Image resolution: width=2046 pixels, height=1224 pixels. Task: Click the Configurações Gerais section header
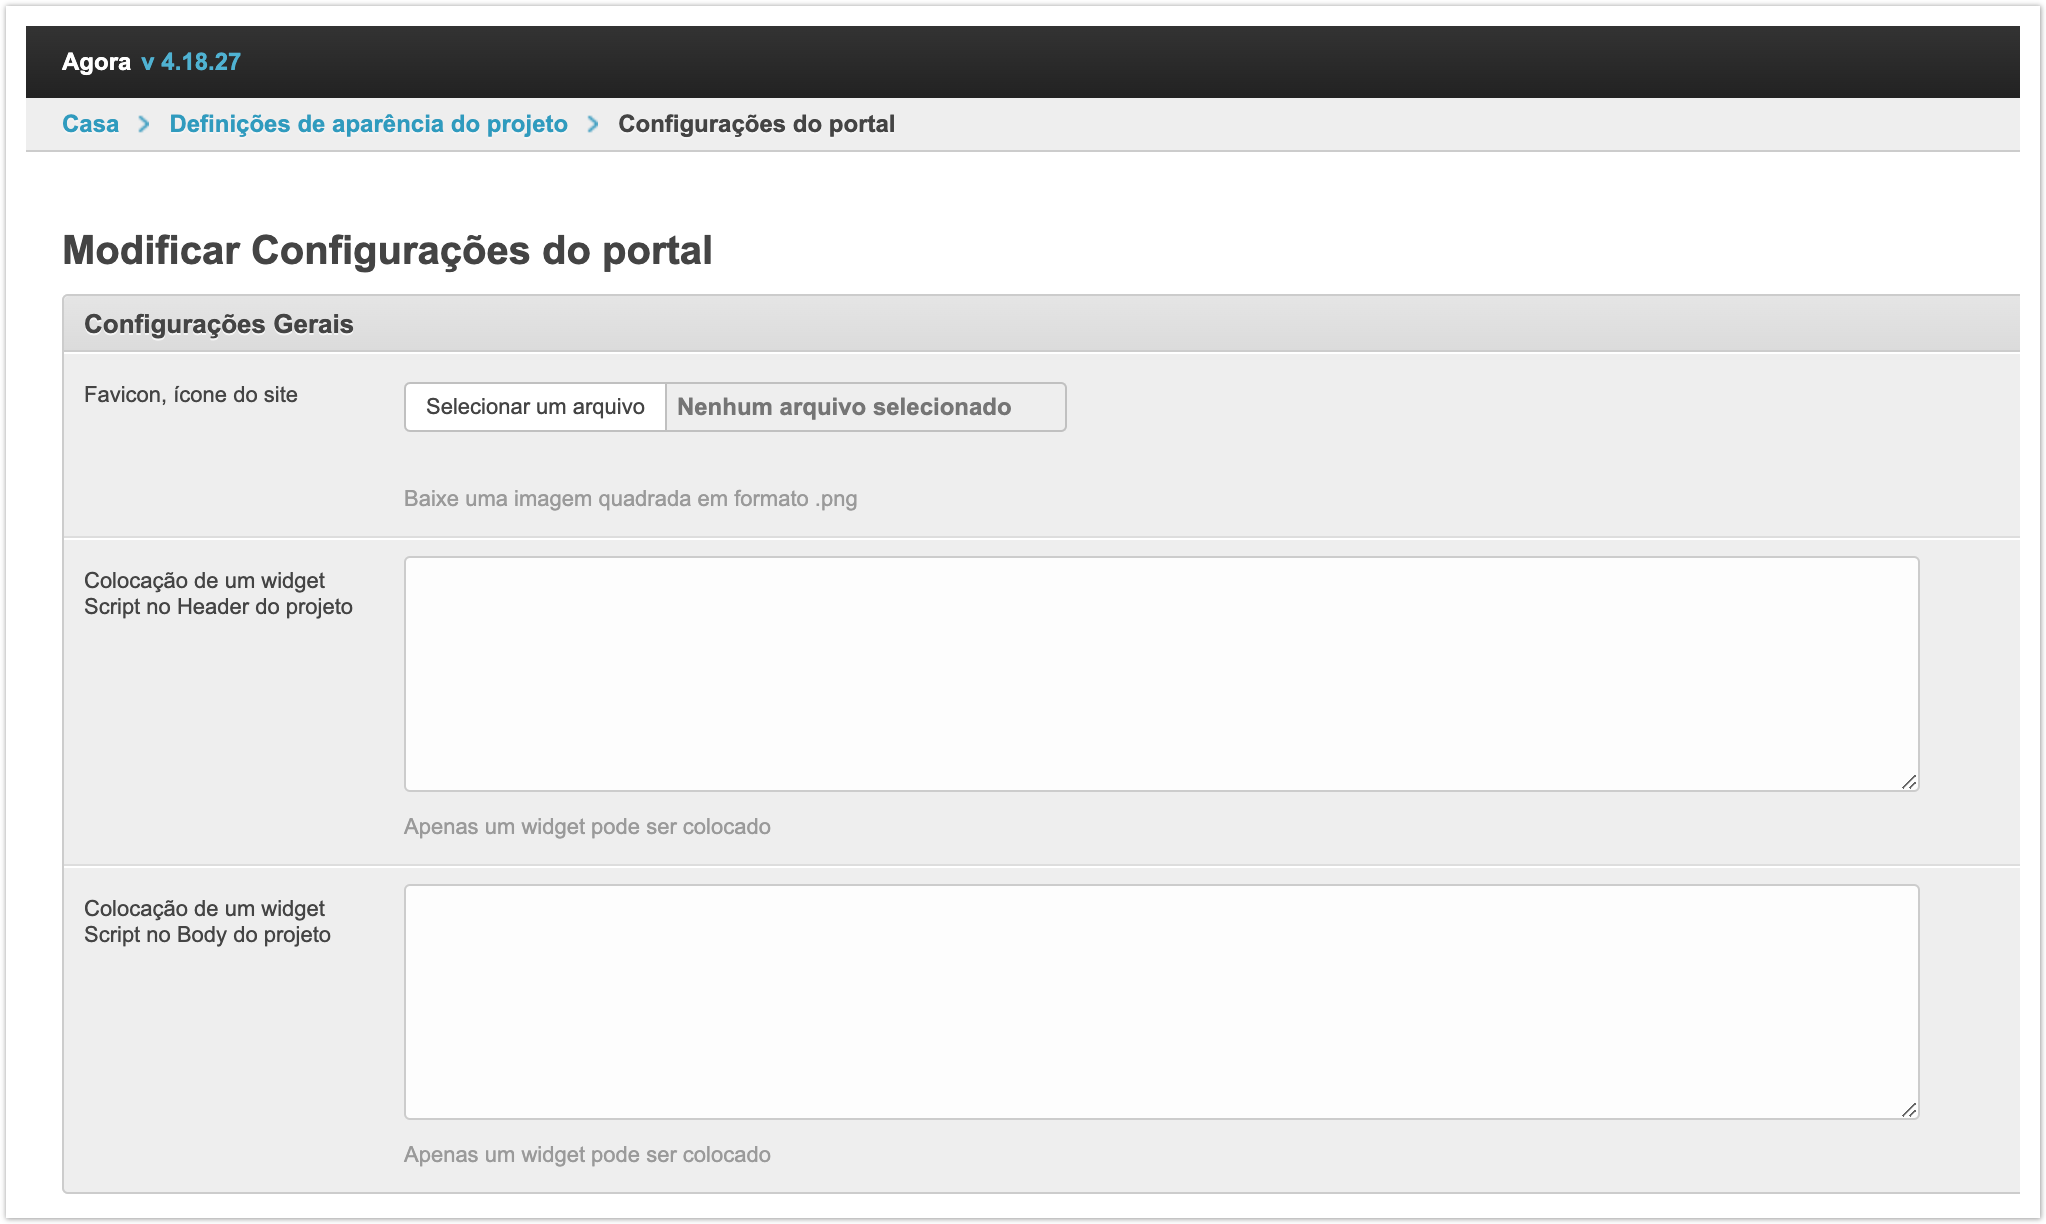(219, 324)
